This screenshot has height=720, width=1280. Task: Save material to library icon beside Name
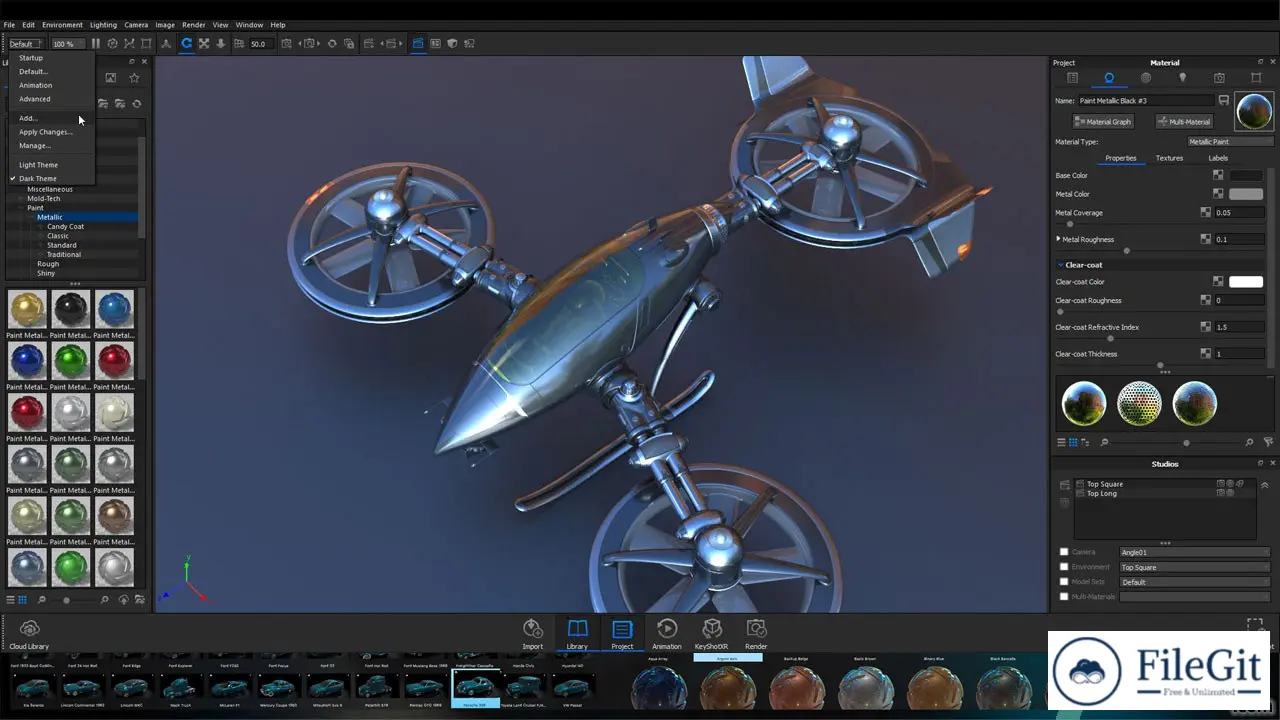pyautogui.click(x=1223, y=100)
